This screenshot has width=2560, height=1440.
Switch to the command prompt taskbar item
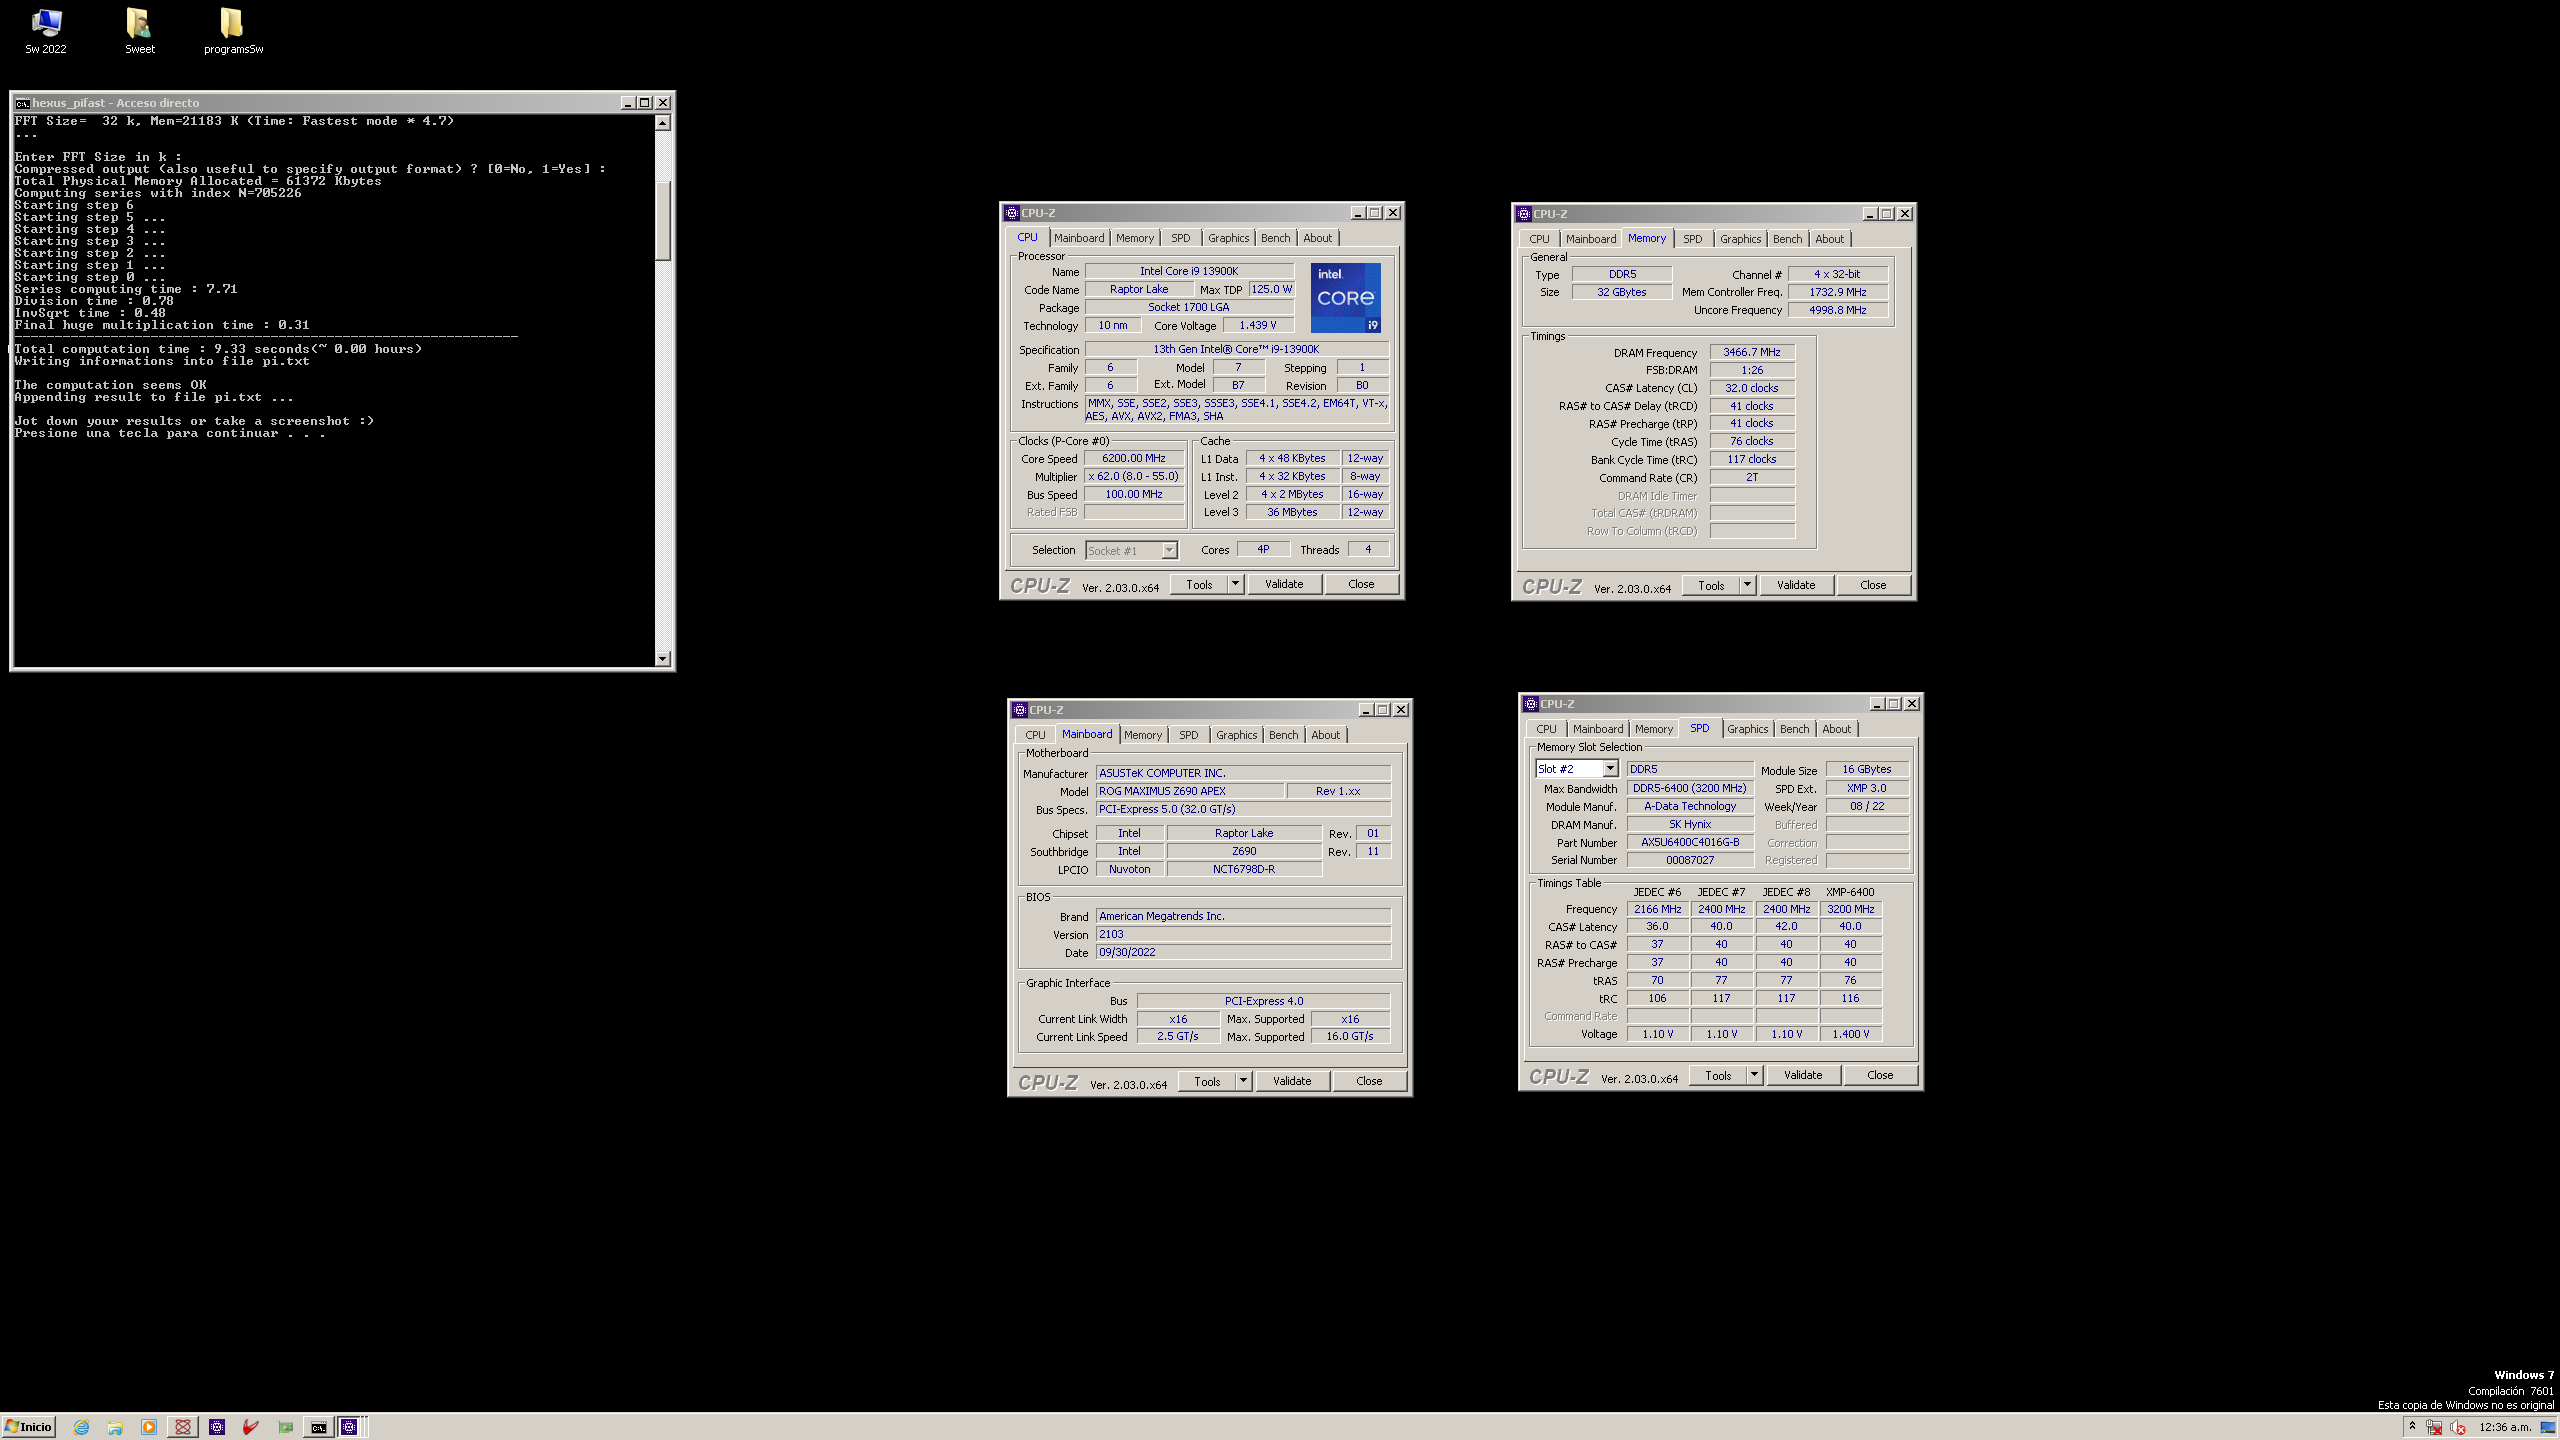tap(318, 1427)
